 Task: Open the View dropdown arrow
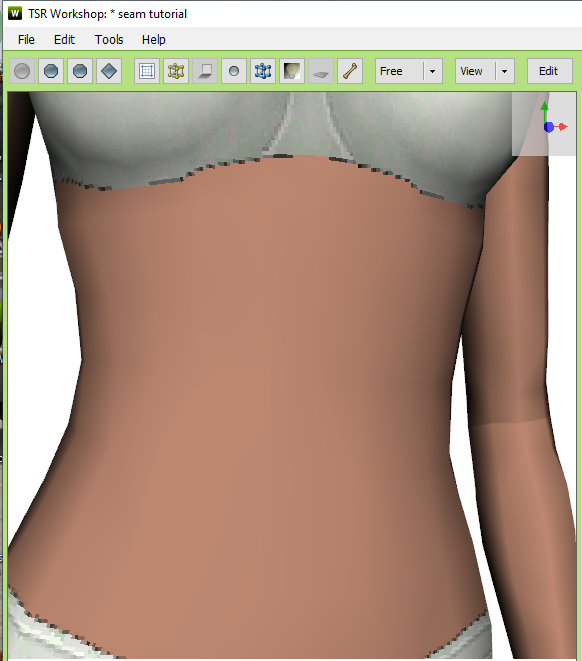(504, 71)
